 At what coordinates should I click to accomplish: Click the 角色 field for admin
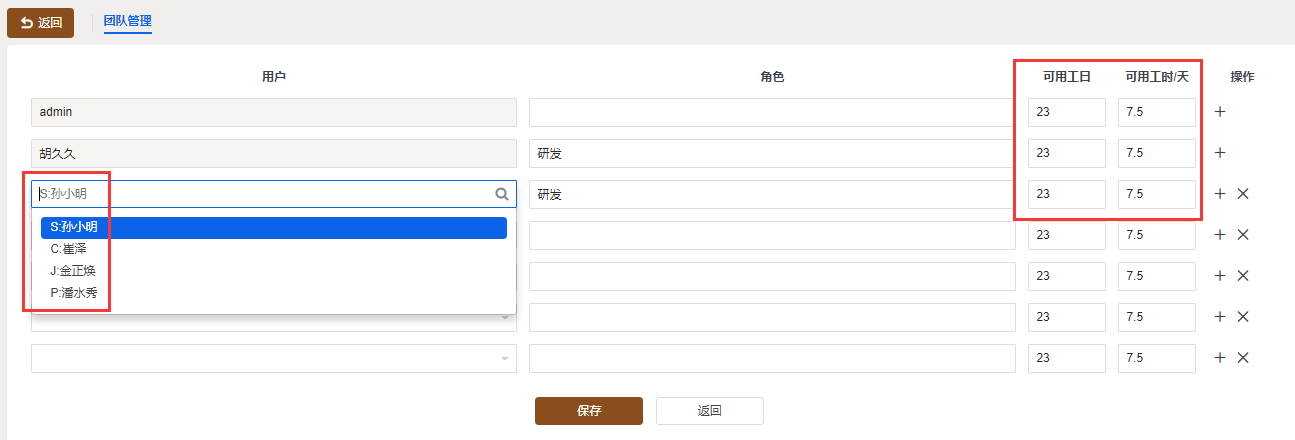click(x=772, y=112)
